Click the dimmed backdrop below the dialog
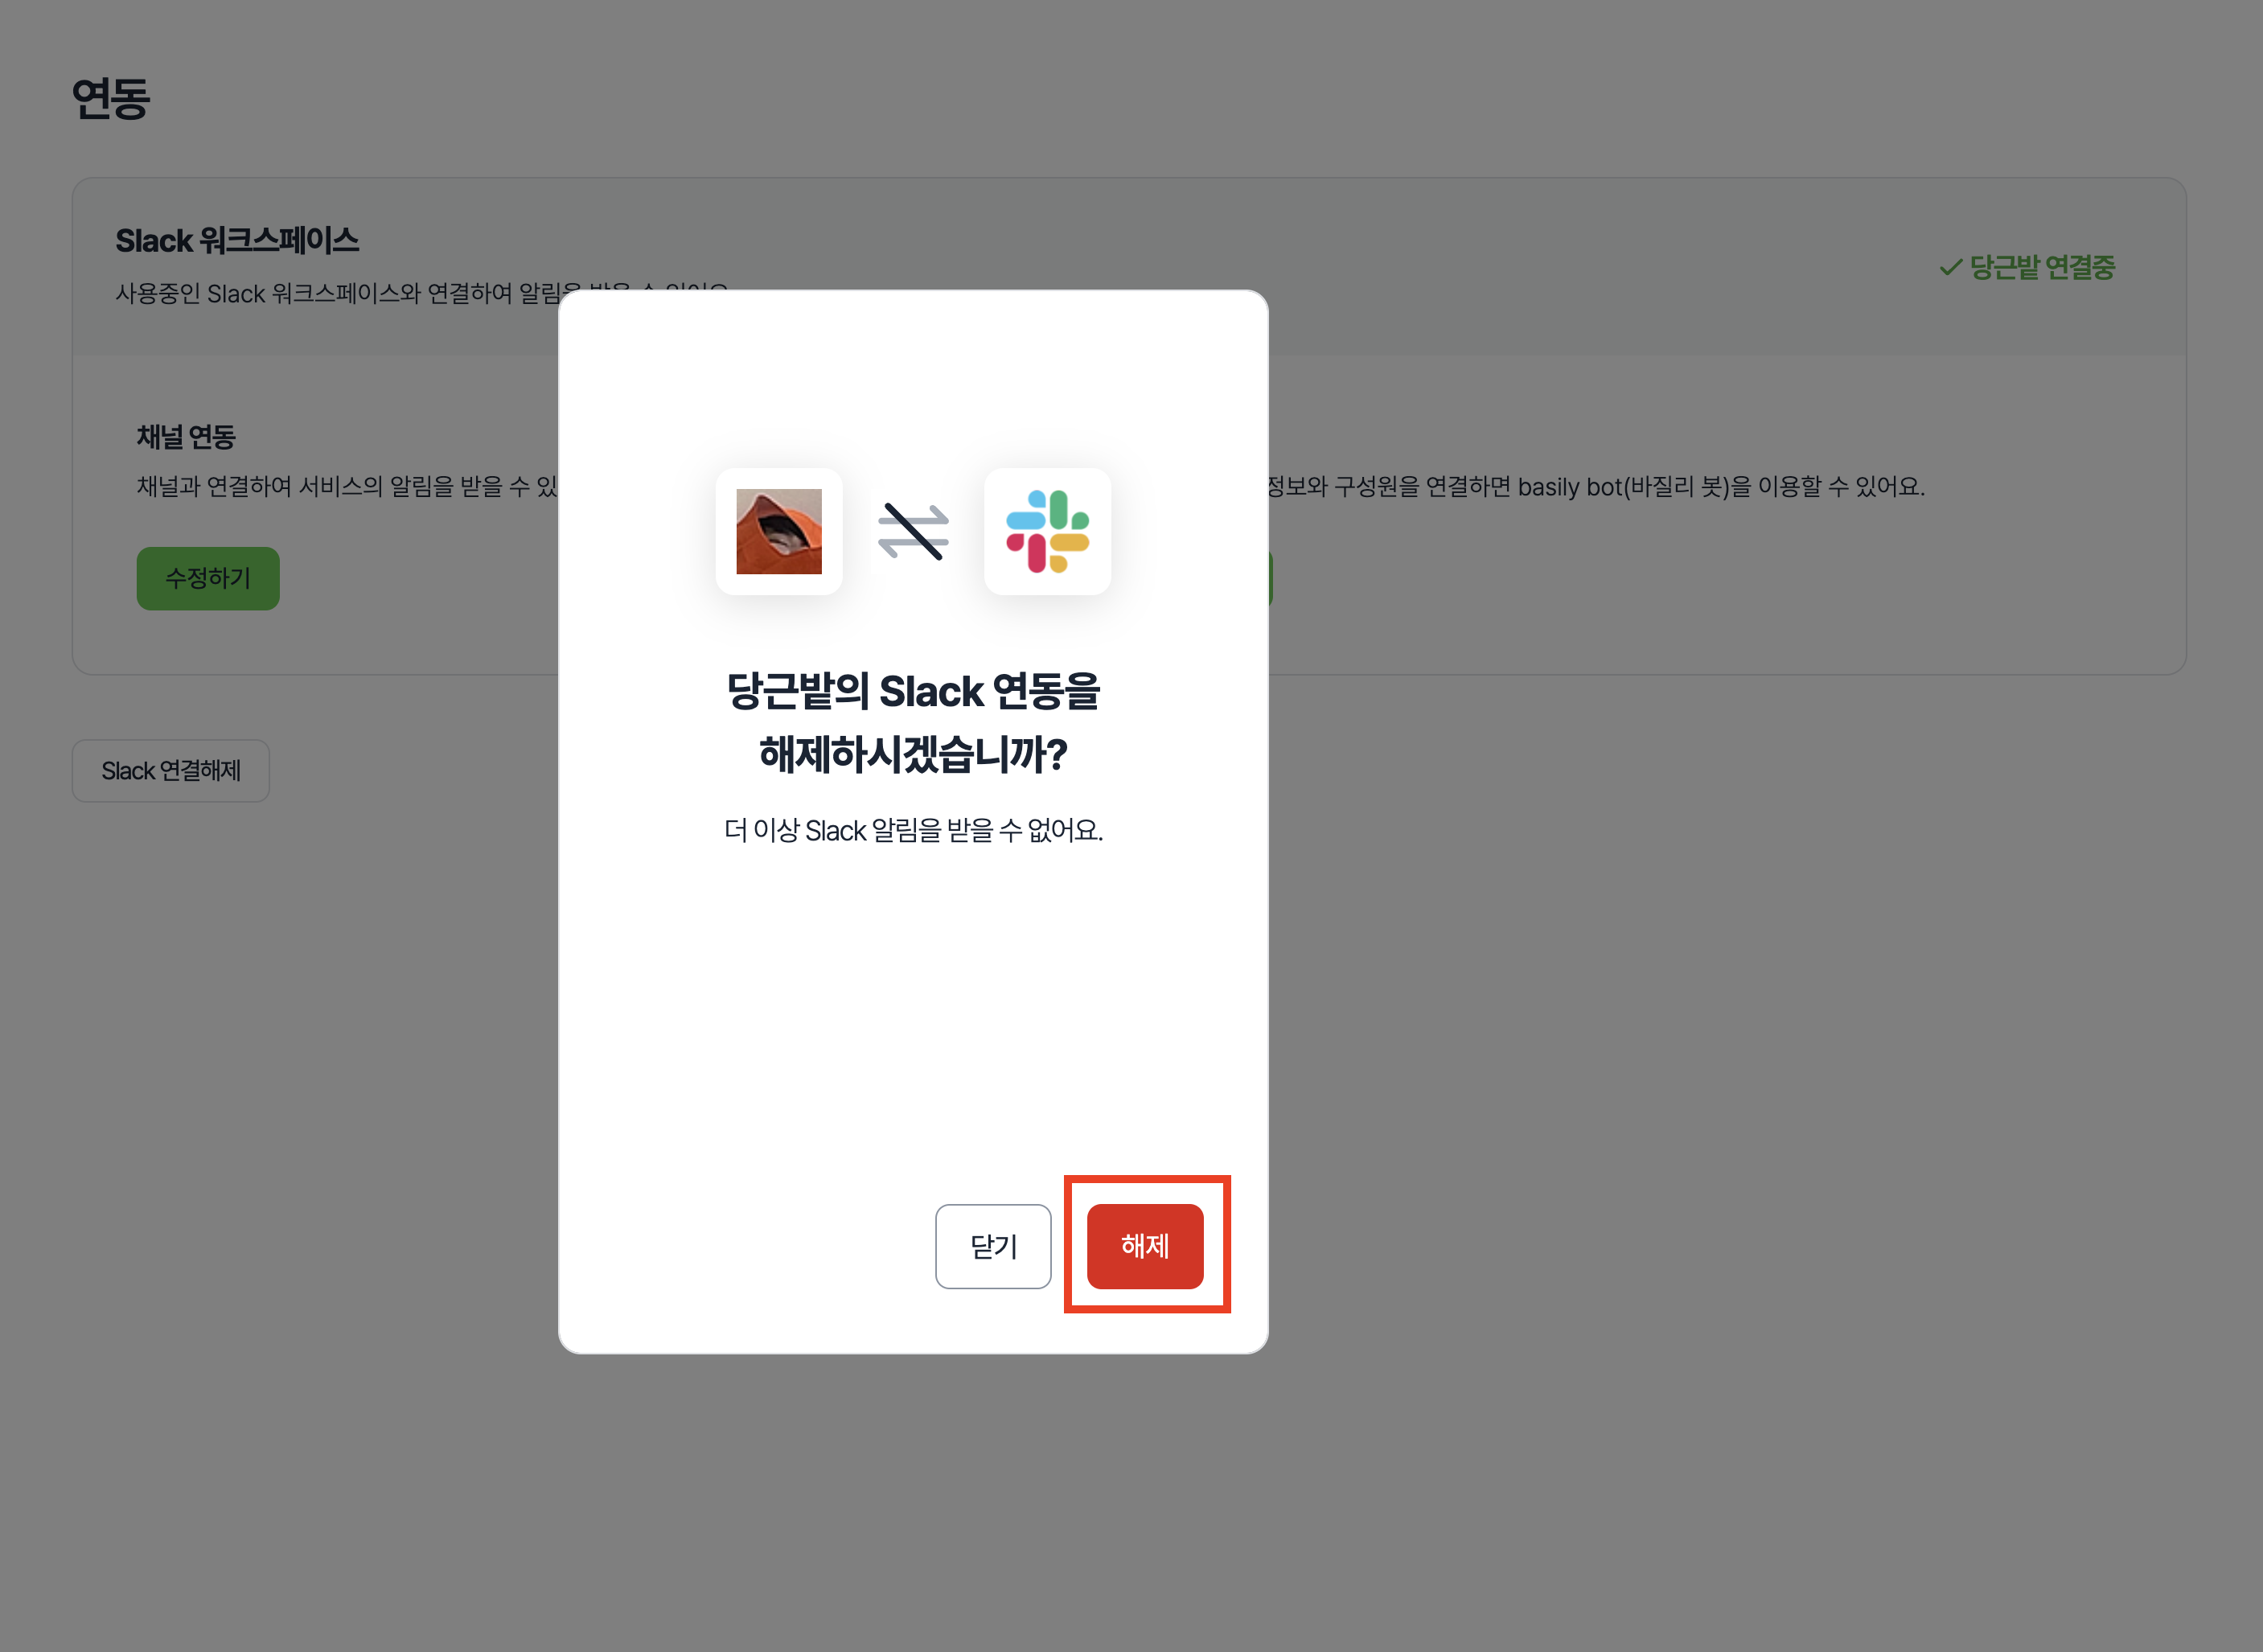Image resolution: width=2263 pixels, height=1652 pixels. tap(913, 1500)
